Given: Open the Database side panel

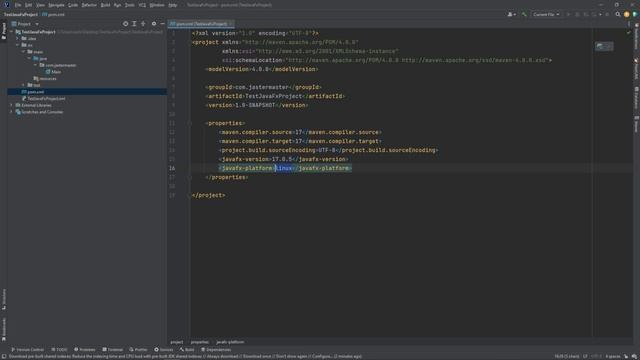Looking at the screenshot, I should [x=636, y=98].
